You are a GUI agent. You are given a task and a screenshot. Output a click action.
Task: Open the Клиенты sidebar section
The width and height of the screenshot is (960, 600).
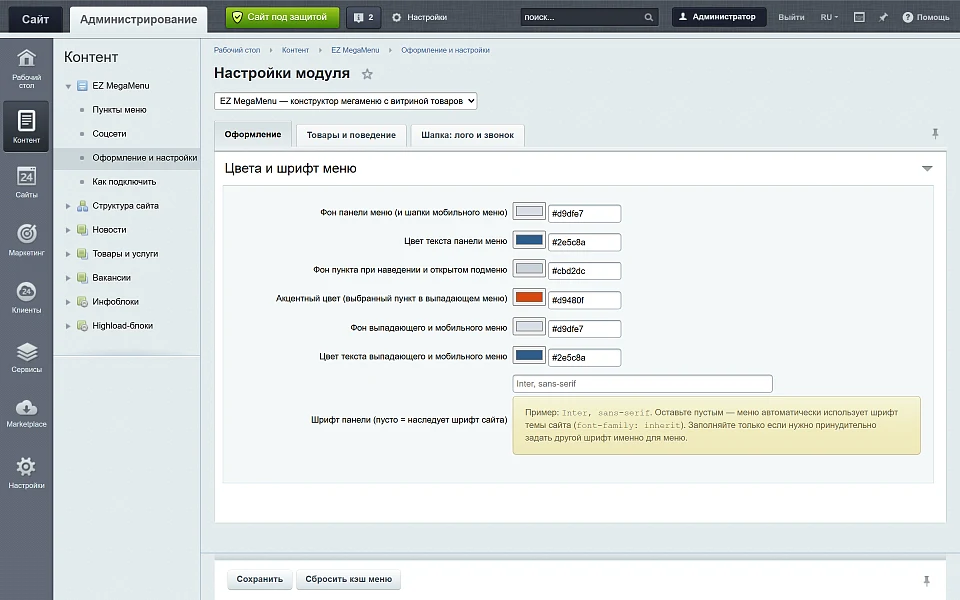point(26,298)
